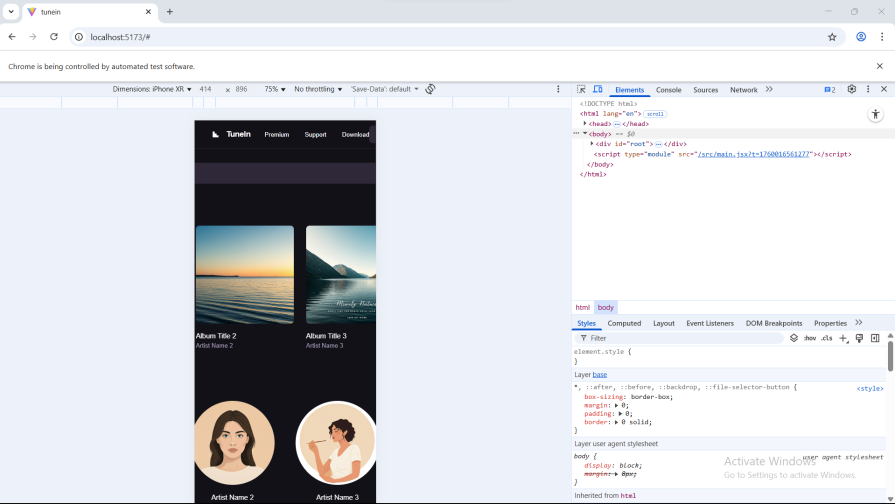Open the Dimensions iPhone XR dropdown

click(x=151, y=89)
